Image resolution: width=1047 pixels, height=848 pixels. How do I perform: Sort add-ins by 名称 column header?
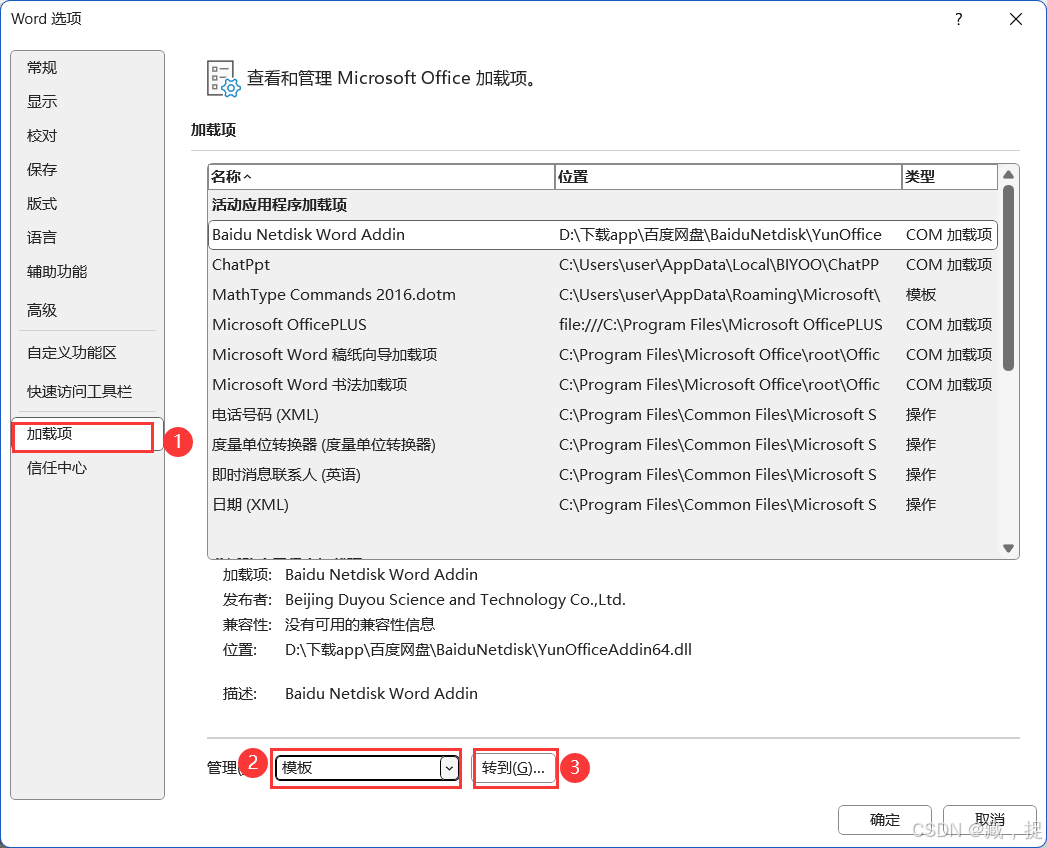tap(381, 177)
